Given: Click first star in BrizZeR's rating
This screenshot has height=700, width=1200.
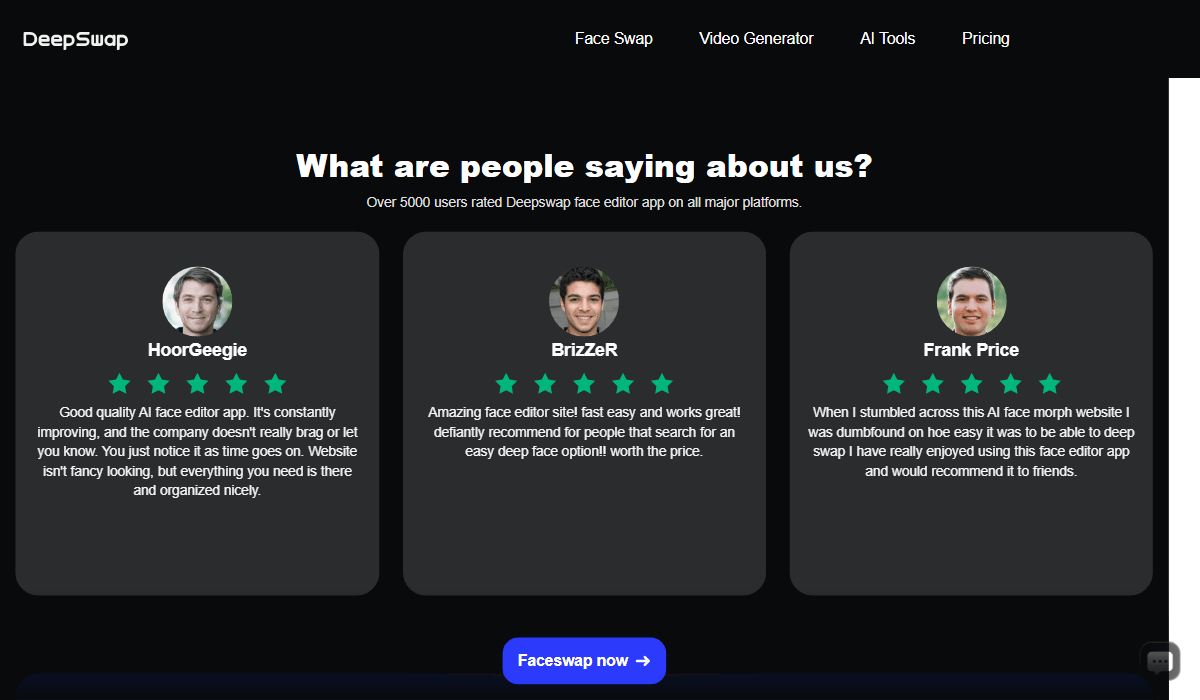Looking at the screenshot, I should (x=506, y=383).
